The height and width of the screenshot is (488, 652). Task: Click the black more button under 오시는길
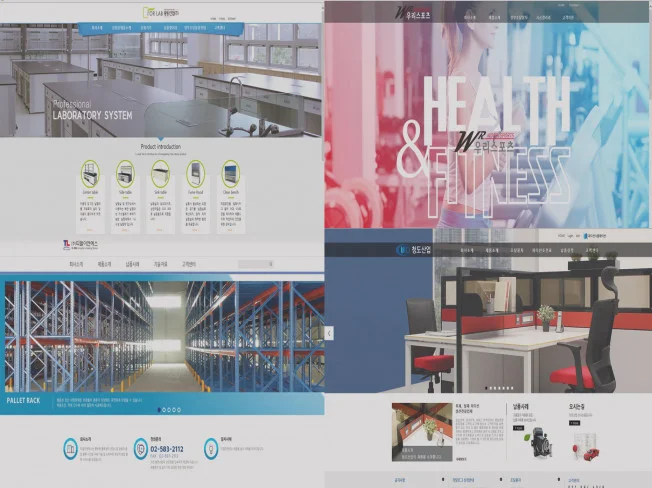point(574,423)
